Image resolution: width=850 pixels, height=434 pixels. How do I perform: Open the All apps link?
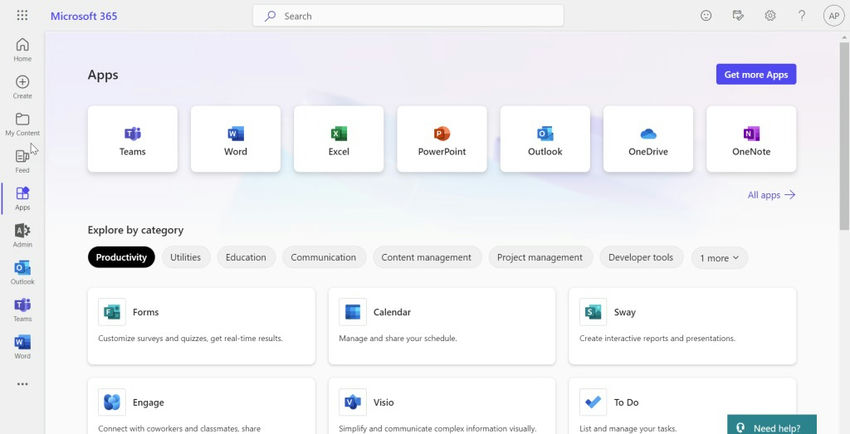[771, 195]
